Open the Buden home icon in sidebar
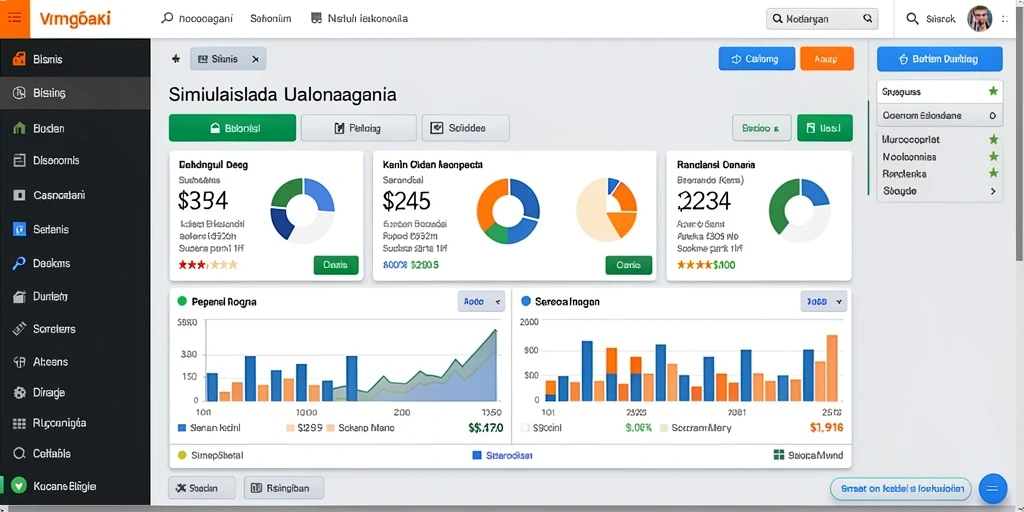This screenshot has width=1024, height=512. (x=20, y=128)
